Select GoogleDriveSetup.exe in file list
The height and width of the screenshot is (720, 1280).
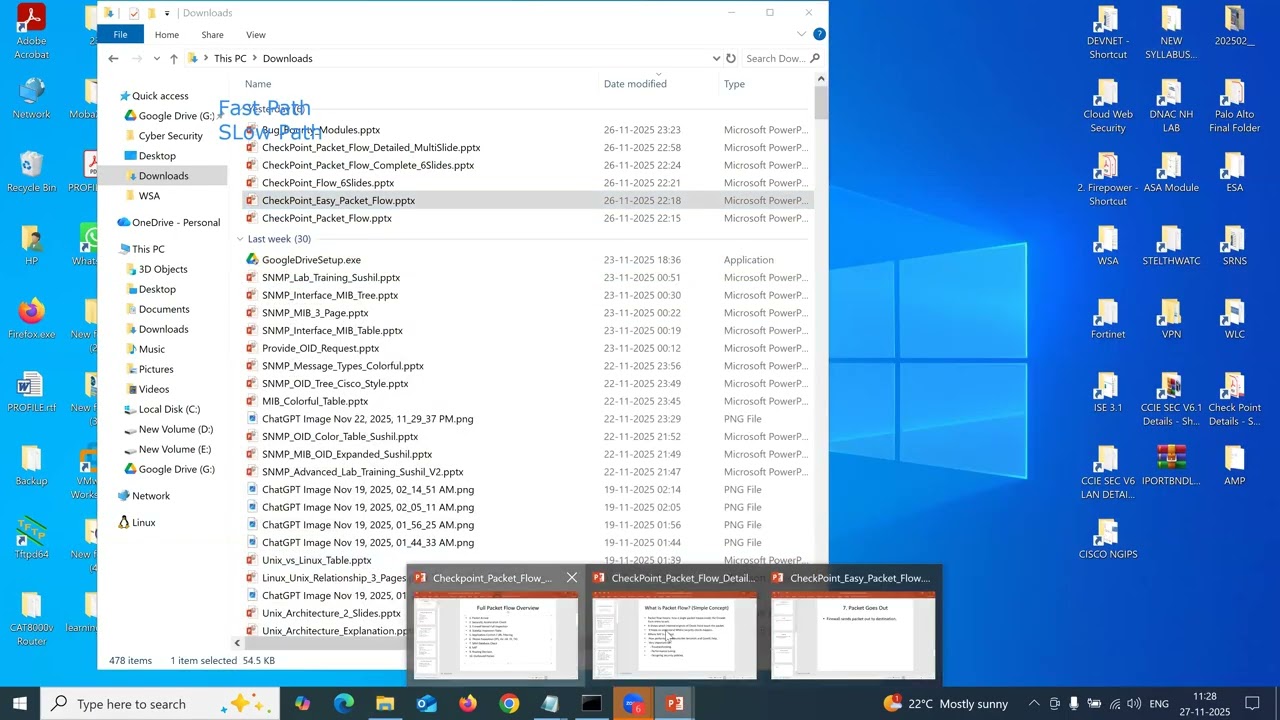[311, 260]
